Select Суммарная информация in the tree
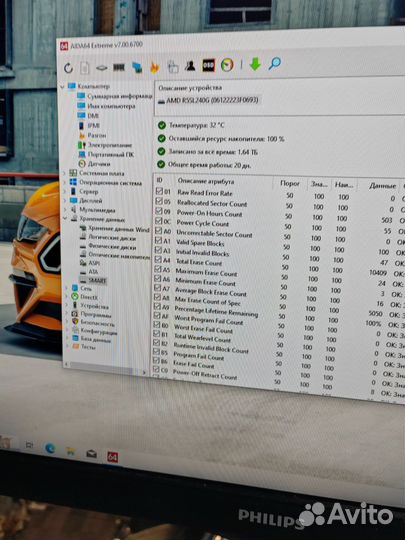The height and width of the screenshot is (540, 405). tap(119, 96)
